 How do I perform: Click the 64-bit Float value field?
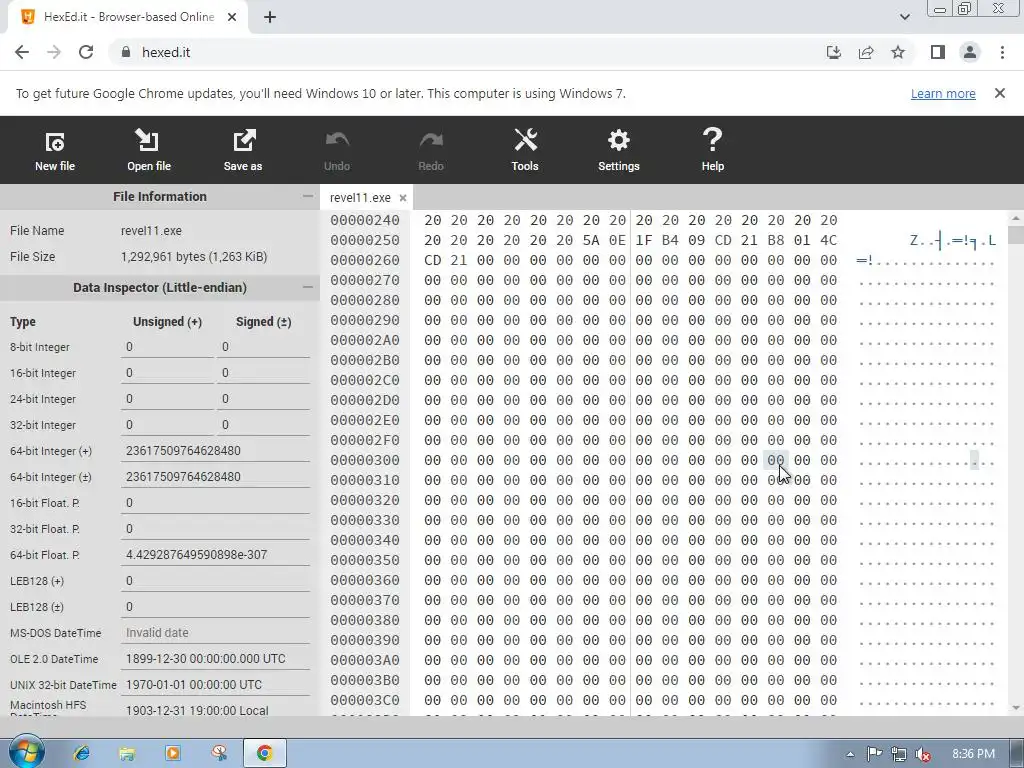pyautogui.click(x=215, y=554)
